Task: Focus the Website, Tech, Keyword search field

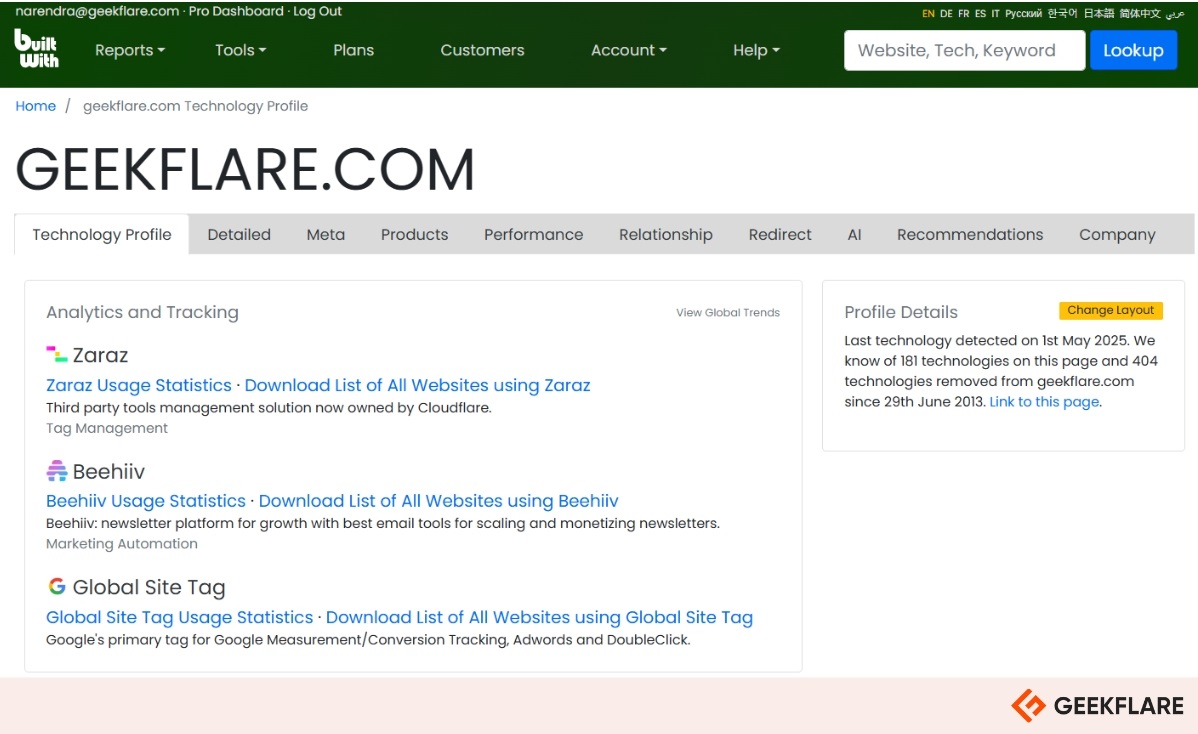Action: [964, 50]
